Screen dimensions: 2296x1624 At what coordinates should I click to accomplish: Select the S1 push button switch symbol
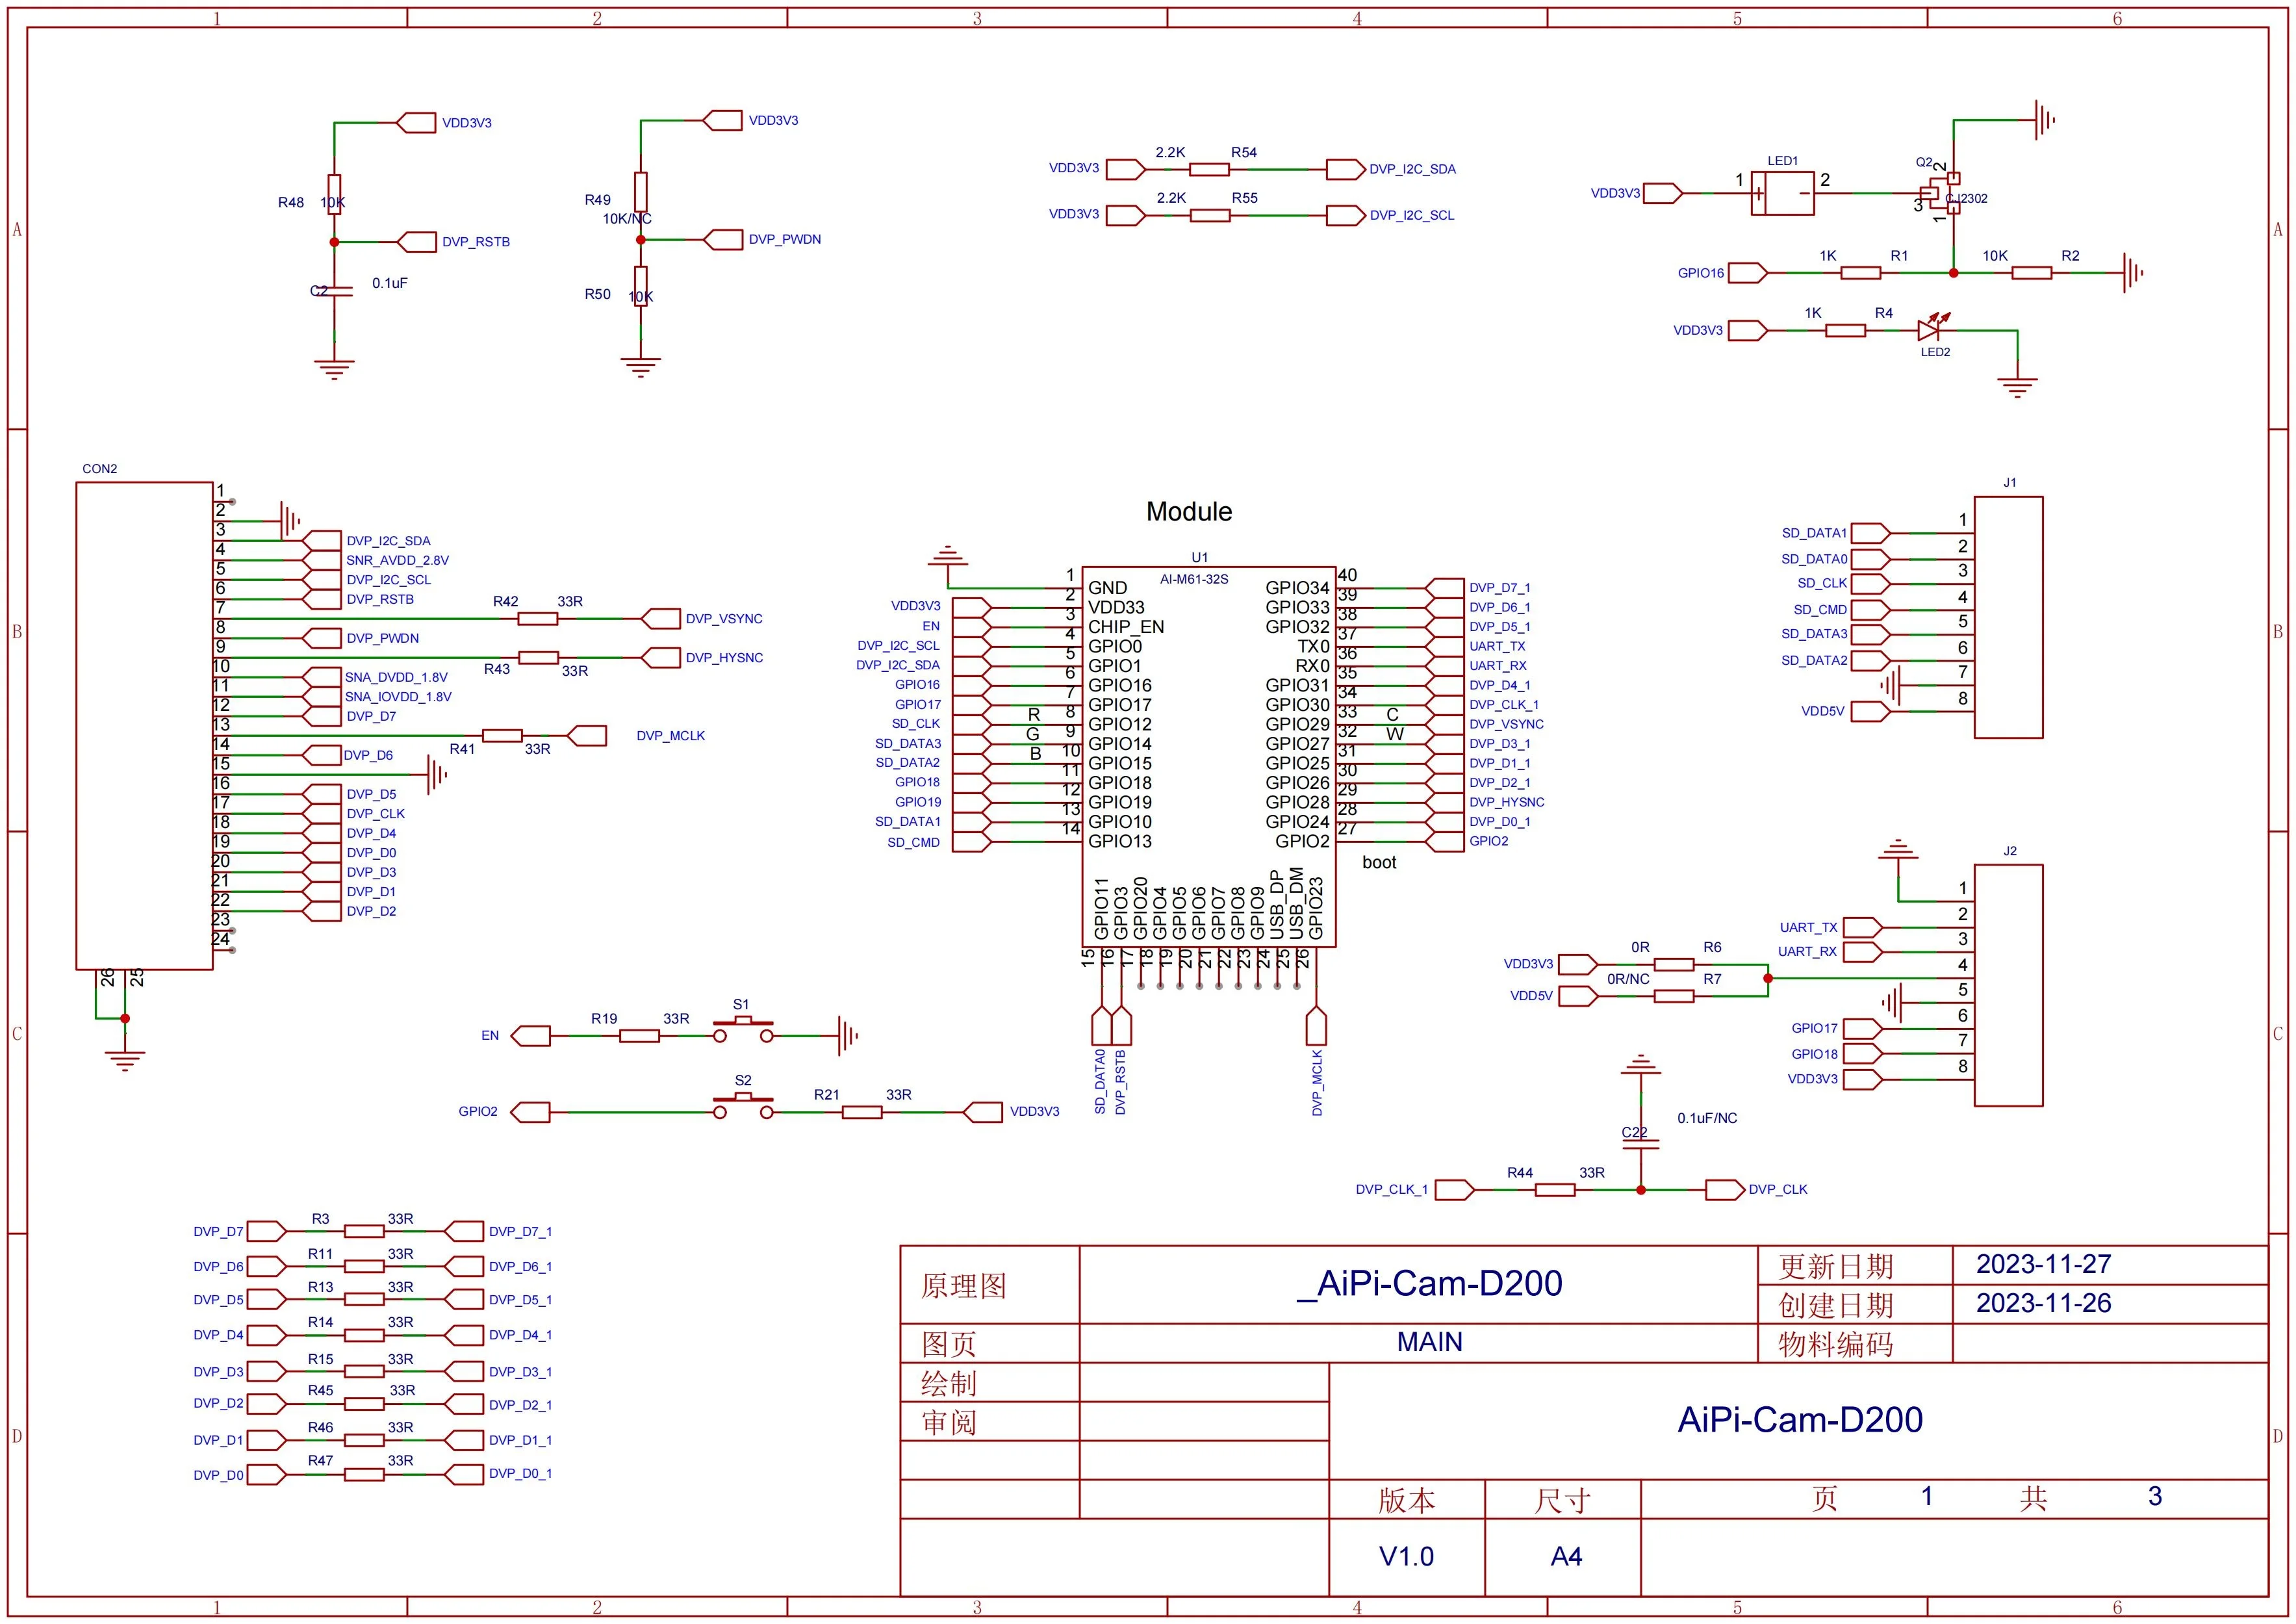[x=743, y=1030]
